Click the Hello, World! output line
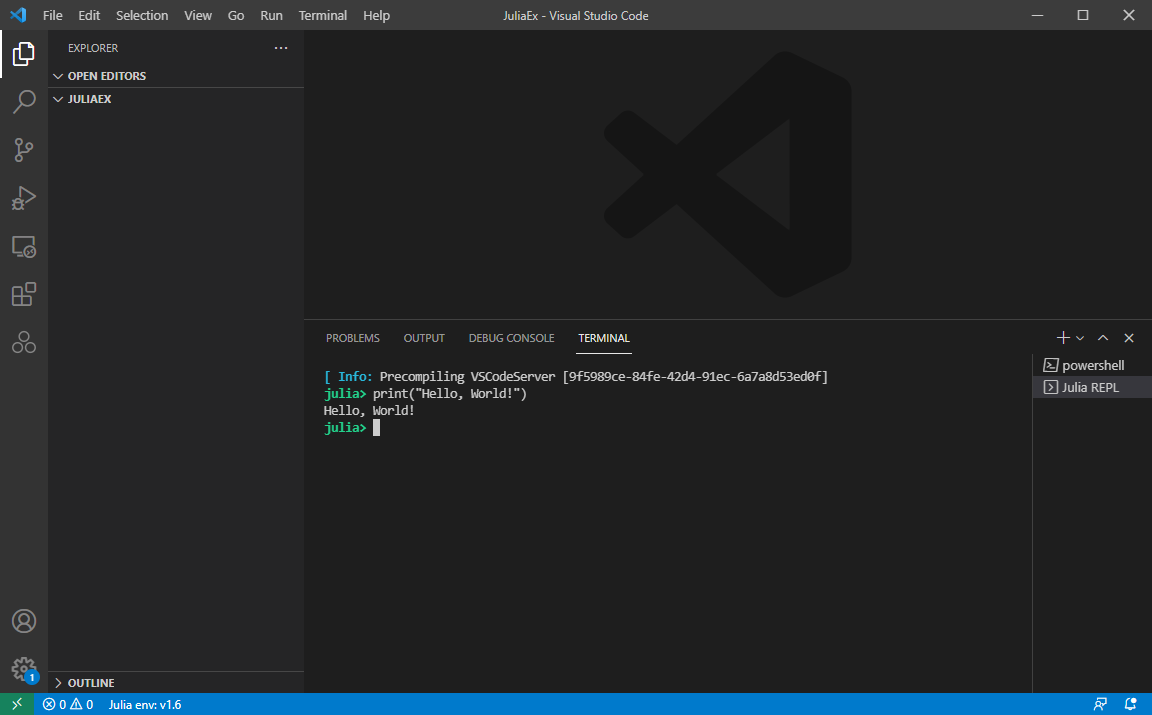This screenshot has height=715, width=1152. (x=370, y=411)
